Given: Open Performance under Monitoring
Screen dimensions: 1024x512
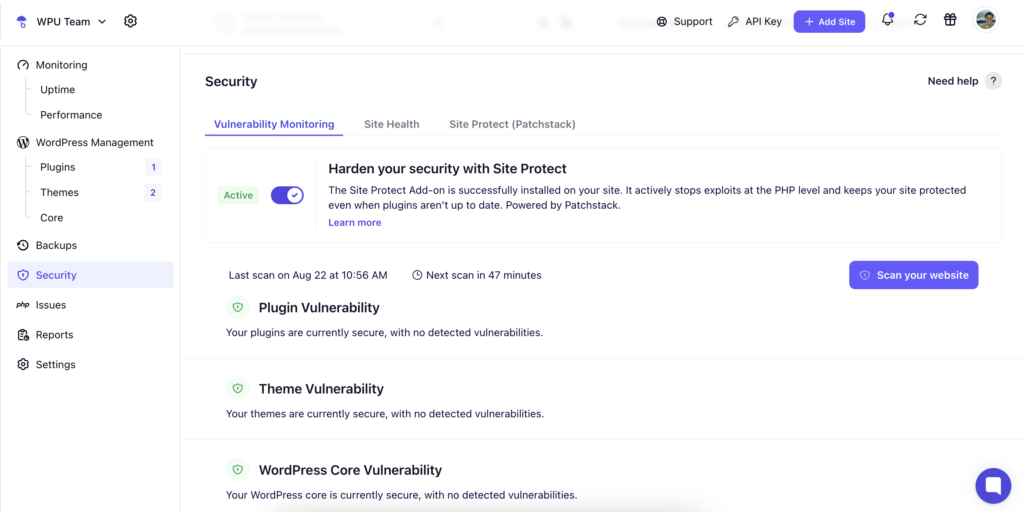Looking at the screenshot, I should pos(71,115).
